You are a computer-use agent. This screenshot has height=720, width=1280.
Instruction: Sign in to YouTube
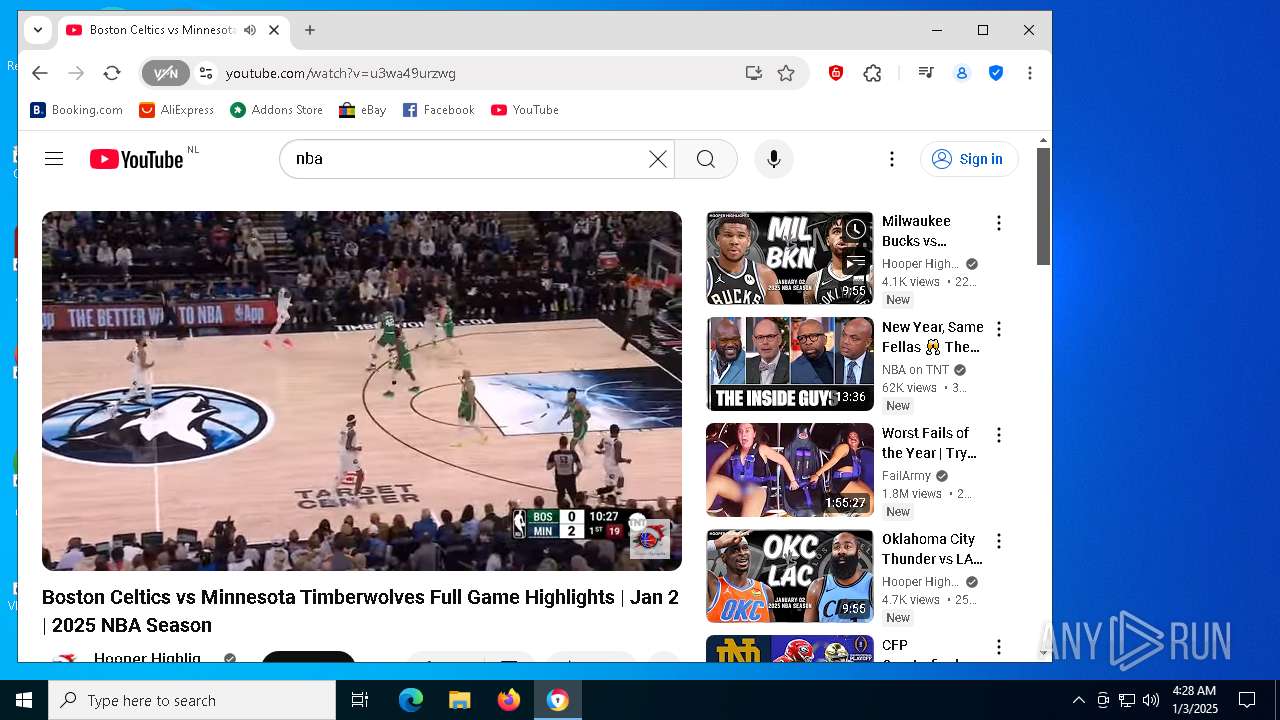[x=969, y=159]
